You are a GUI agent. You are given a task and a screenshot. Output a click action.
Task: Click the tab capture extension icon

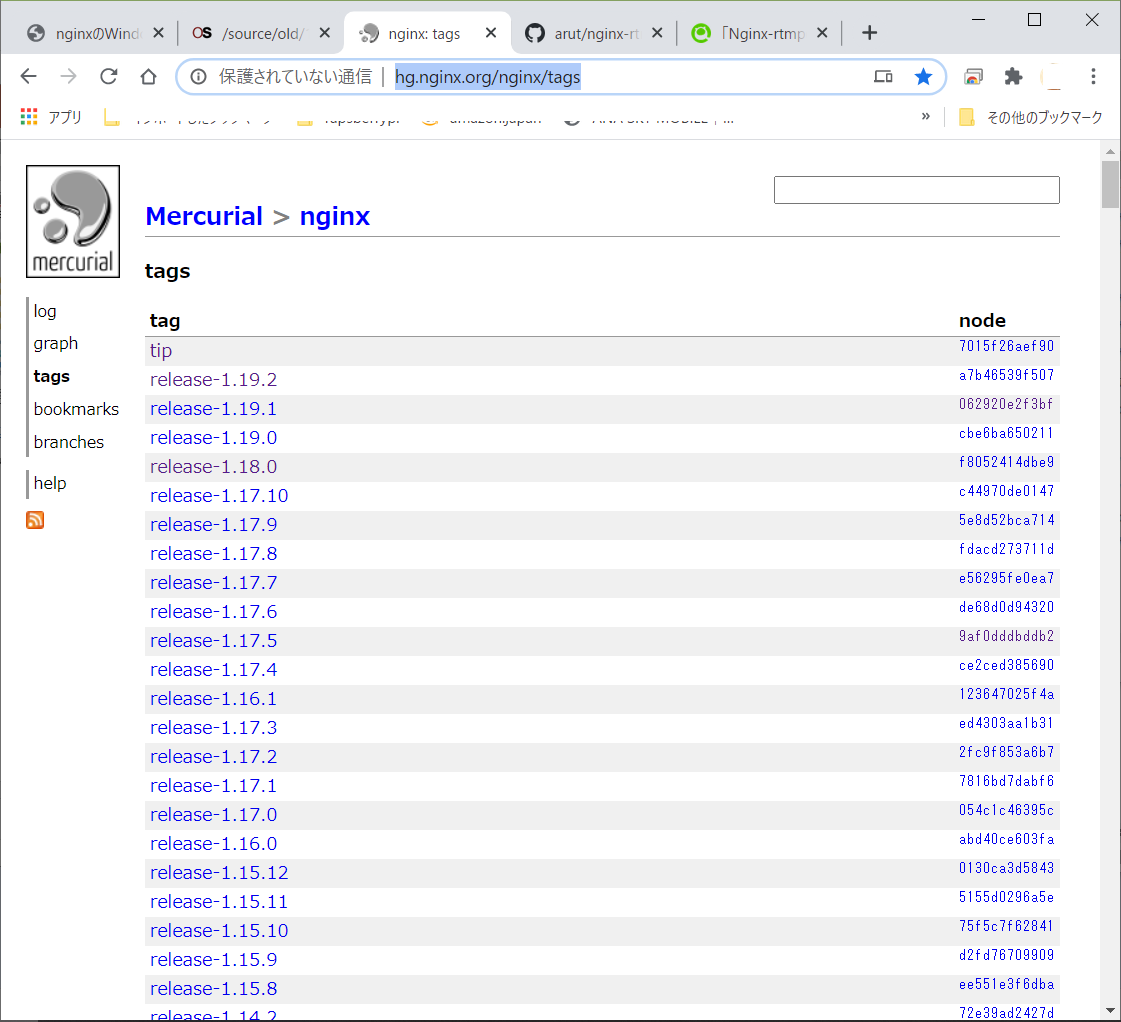(973, 76)
